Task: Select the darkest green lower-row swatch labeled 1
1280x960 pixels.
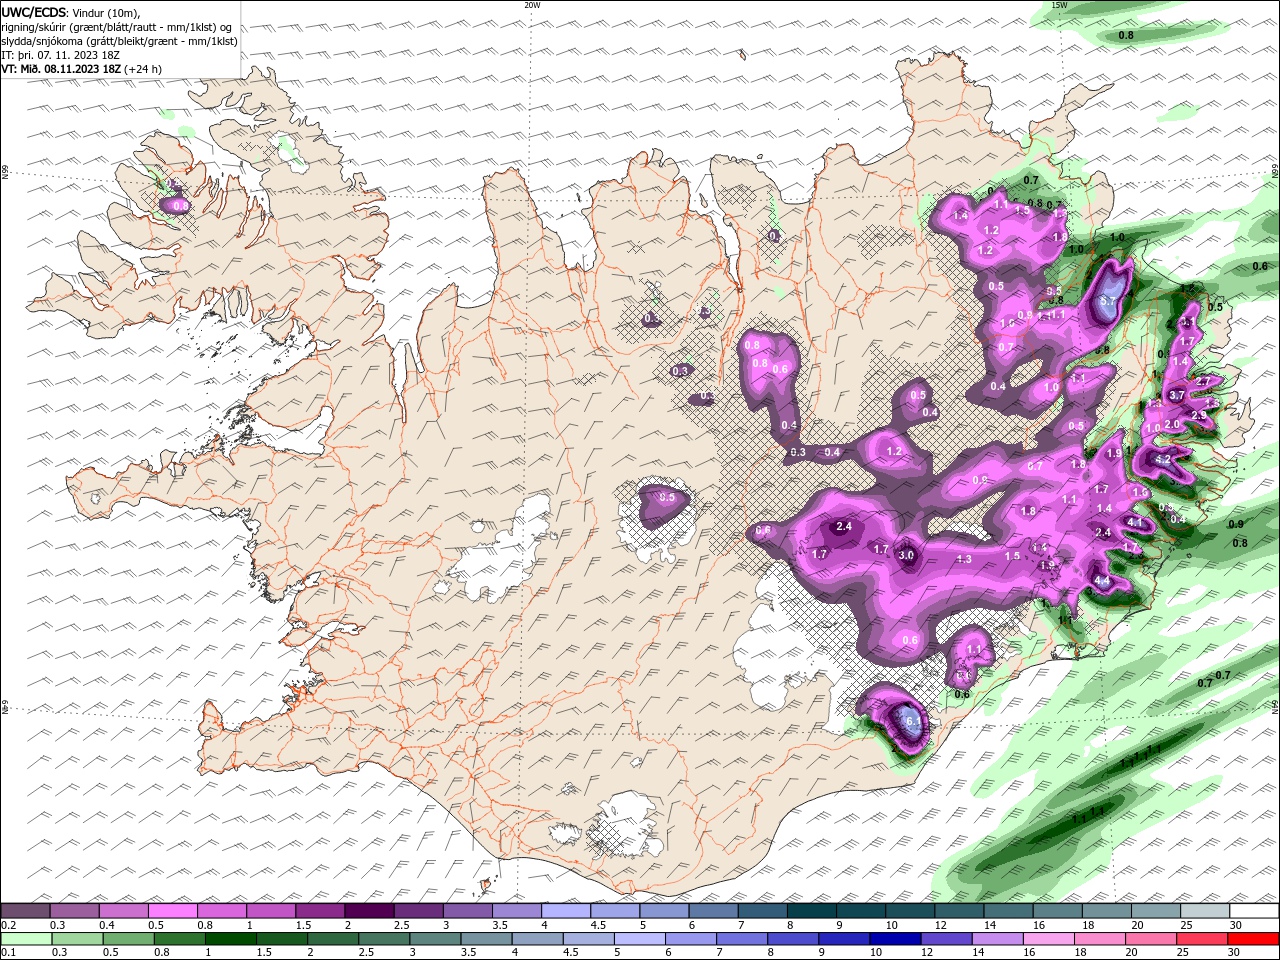Action: (230, 939)
